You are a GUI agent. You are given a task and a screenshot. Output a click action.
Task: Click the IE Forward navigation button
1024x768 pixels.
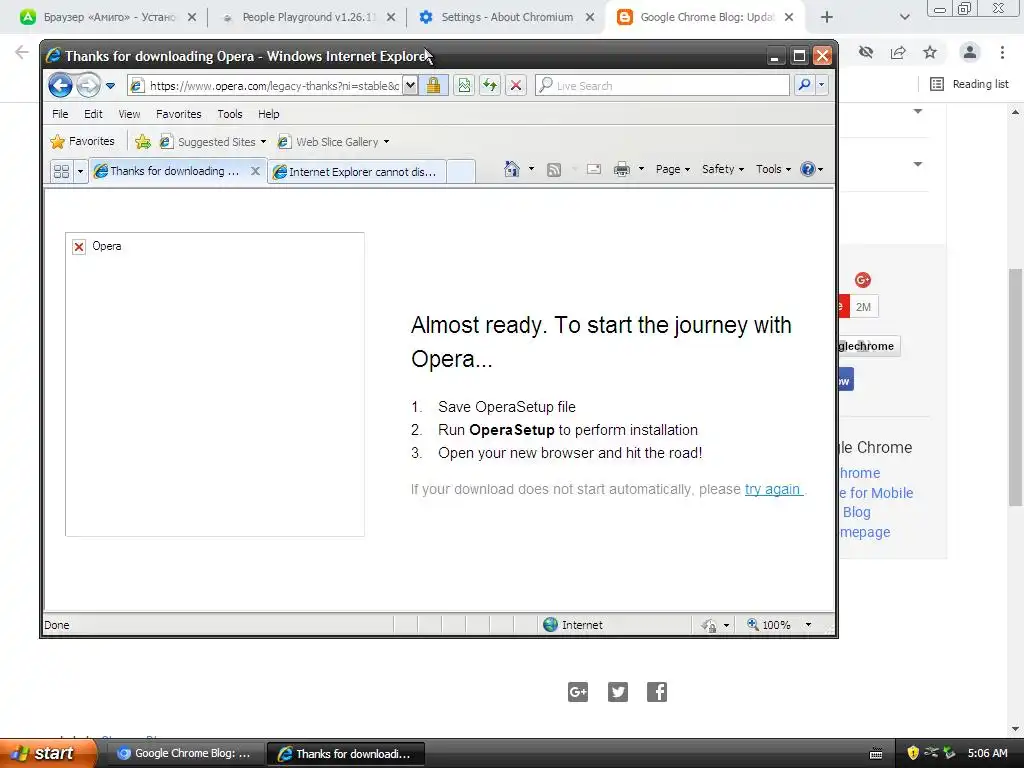coord(88,86)
